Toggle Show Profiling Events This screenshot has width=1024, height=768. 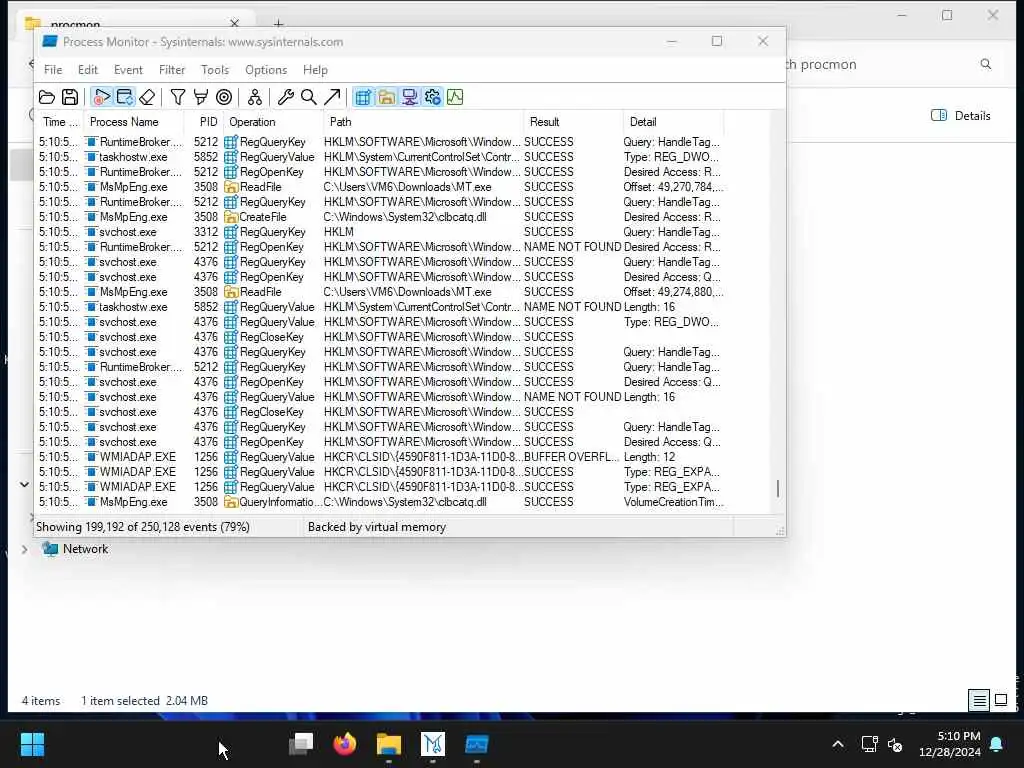tap(455, 97)
